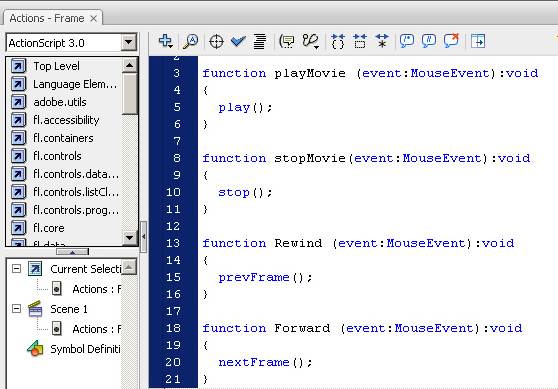Image resolution: width=558 pixels, height=389 pixels.
Task: Remove comment from selection
Action: [451, 41]
